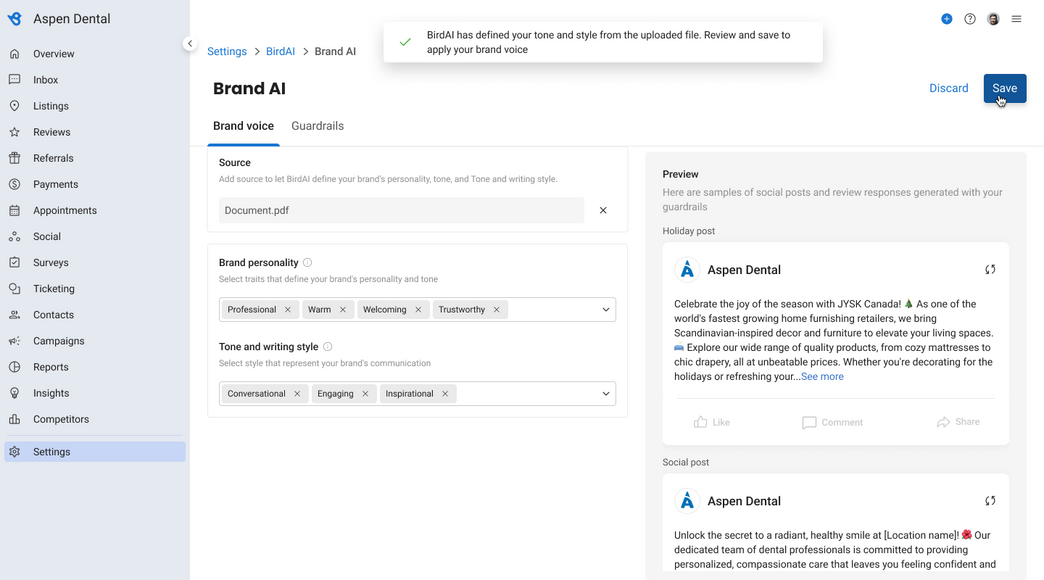
Task: Click the Holiday post label
Action: pyautogui.click(x=688, y=231)
